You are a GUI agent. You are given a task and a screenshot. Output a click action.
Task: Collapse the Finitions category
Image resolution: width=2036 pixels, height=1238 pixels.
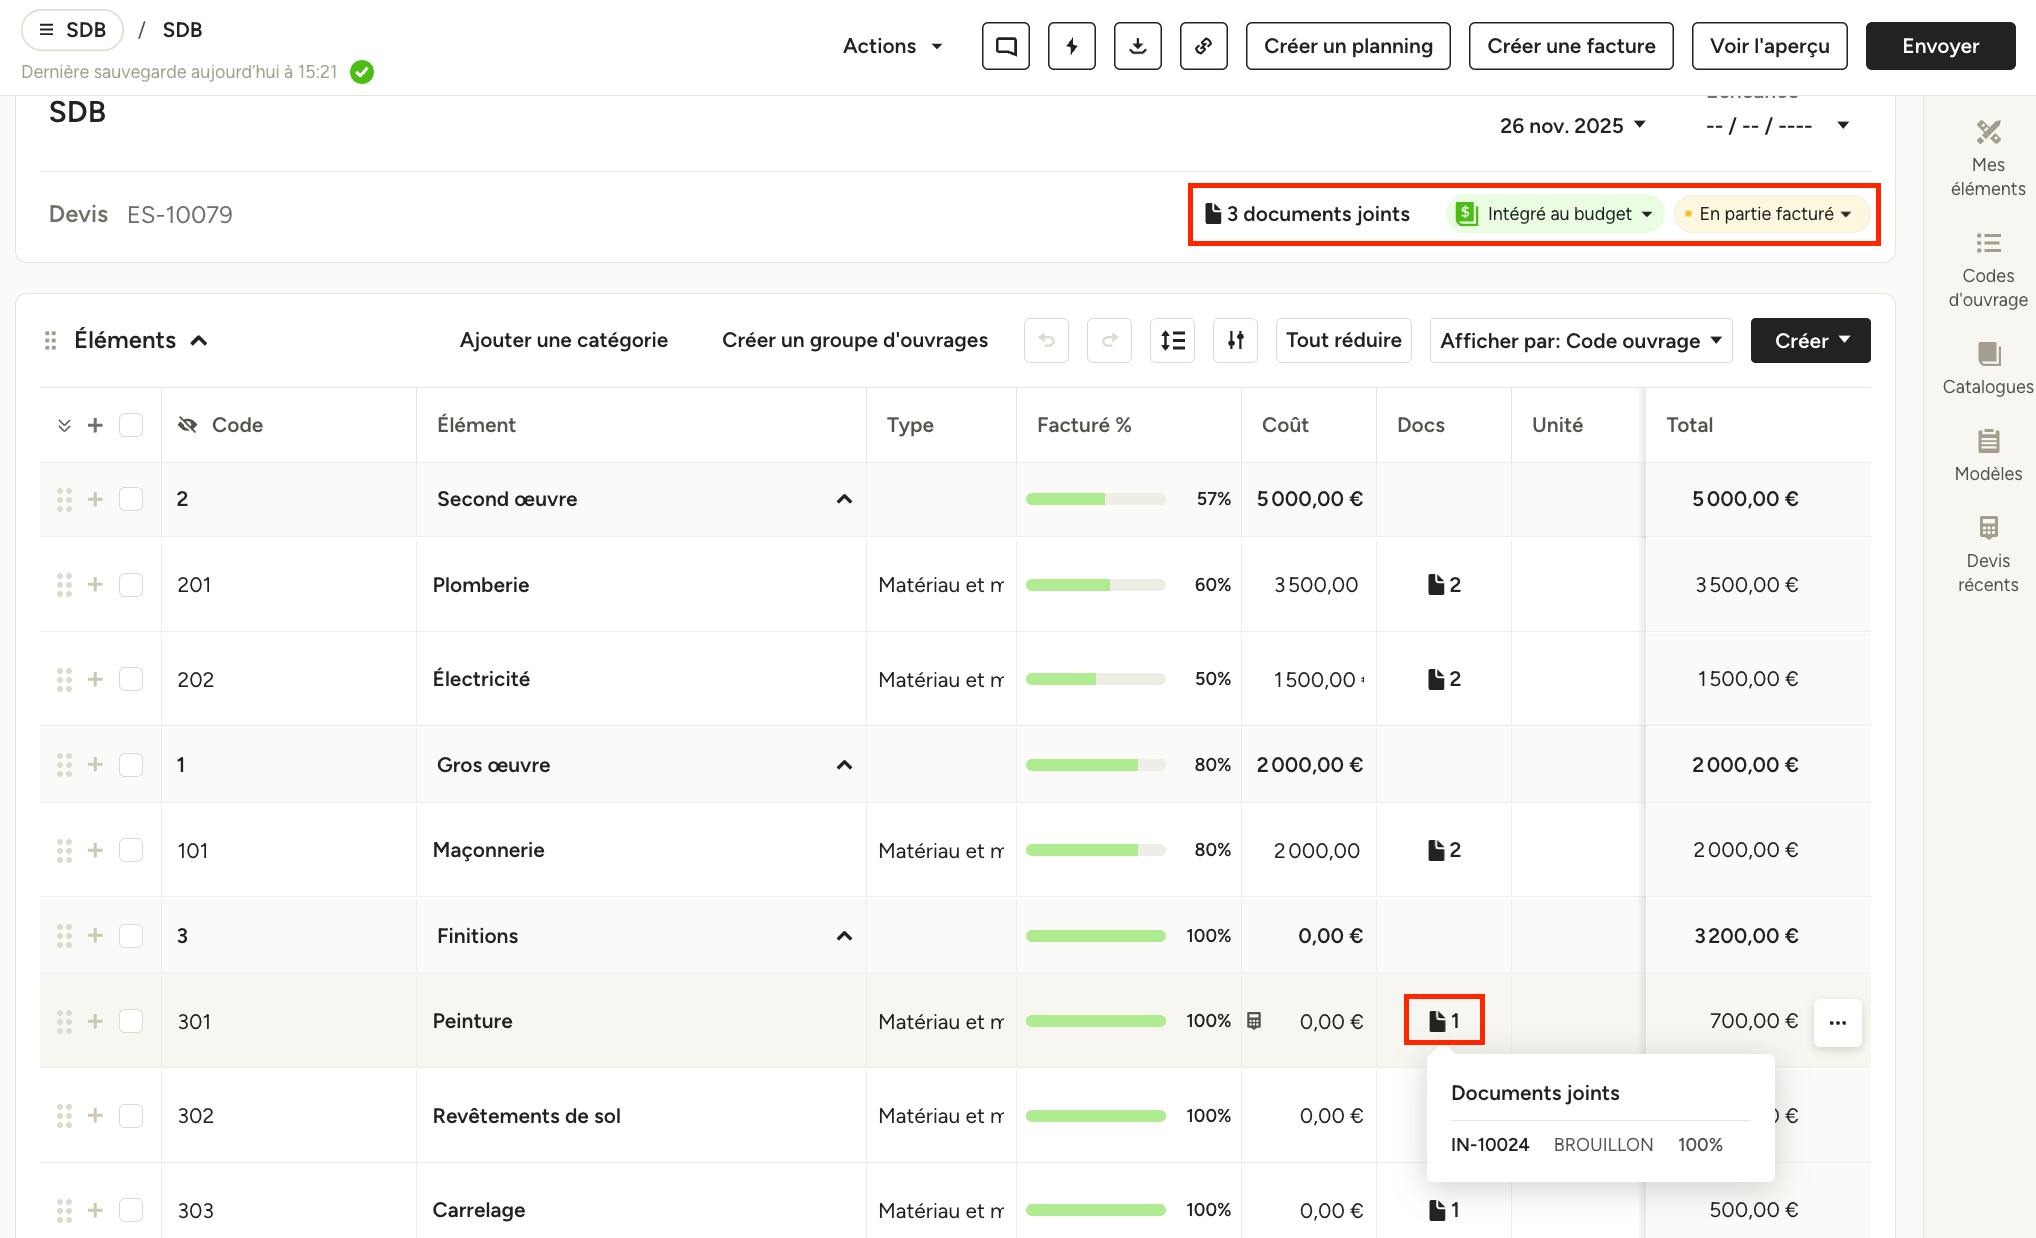pos(844,936)
